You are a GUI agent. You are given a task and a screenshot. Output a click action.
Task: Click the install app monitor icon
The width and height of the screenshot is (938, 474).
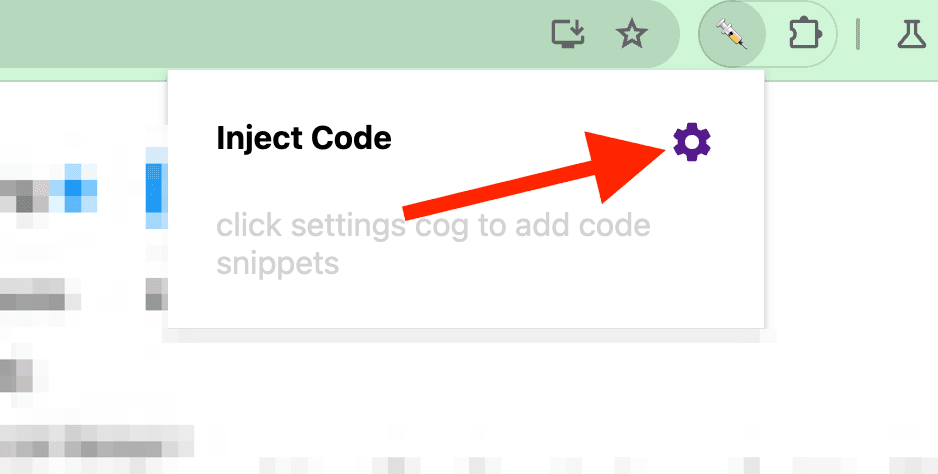(x=568, y=34)
